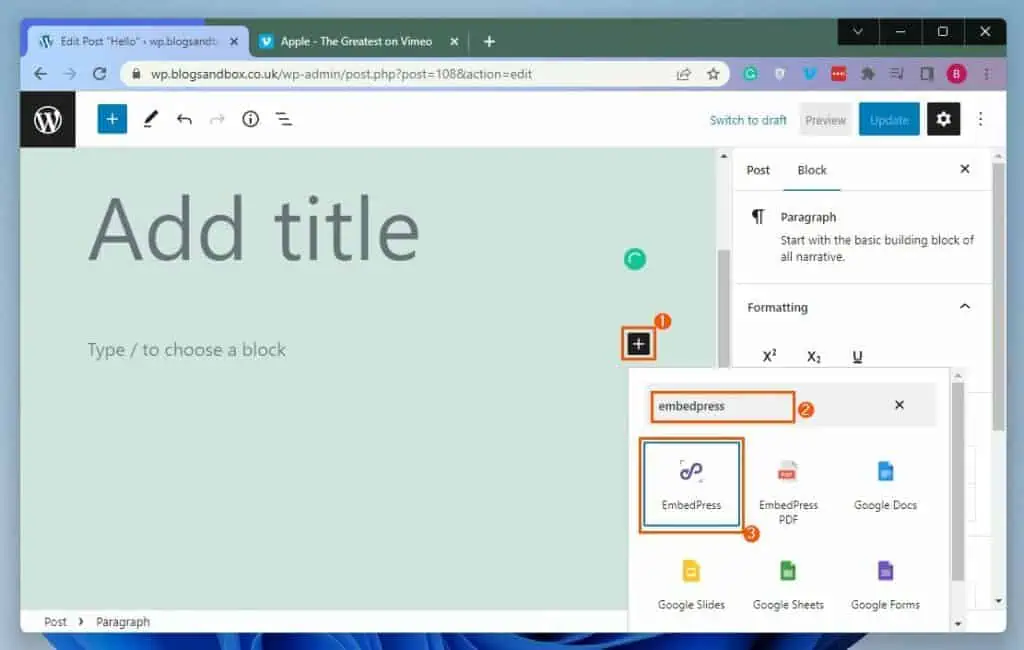Open the editor options three-dot menu
The image size is (1024, 650).
pos(981,119)
